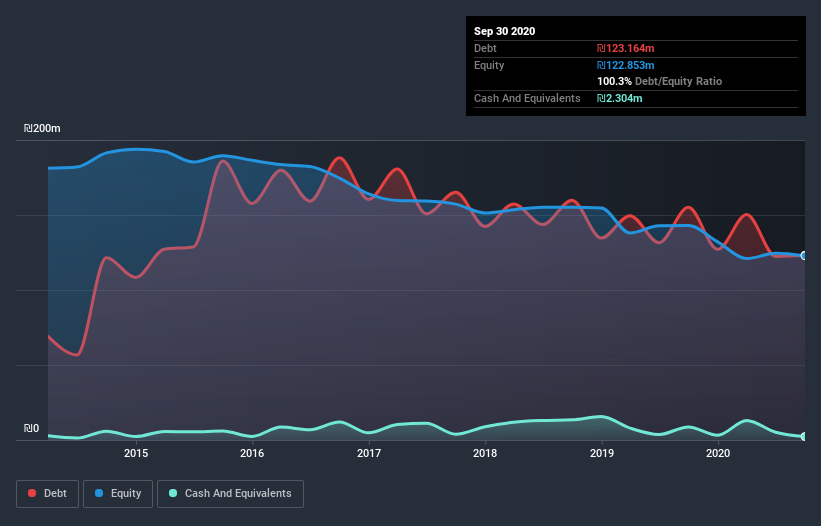Click the cash value ₪2.304m
This screenshot has height=526, width=821.
pyautogui.click(x=619, y=98)
